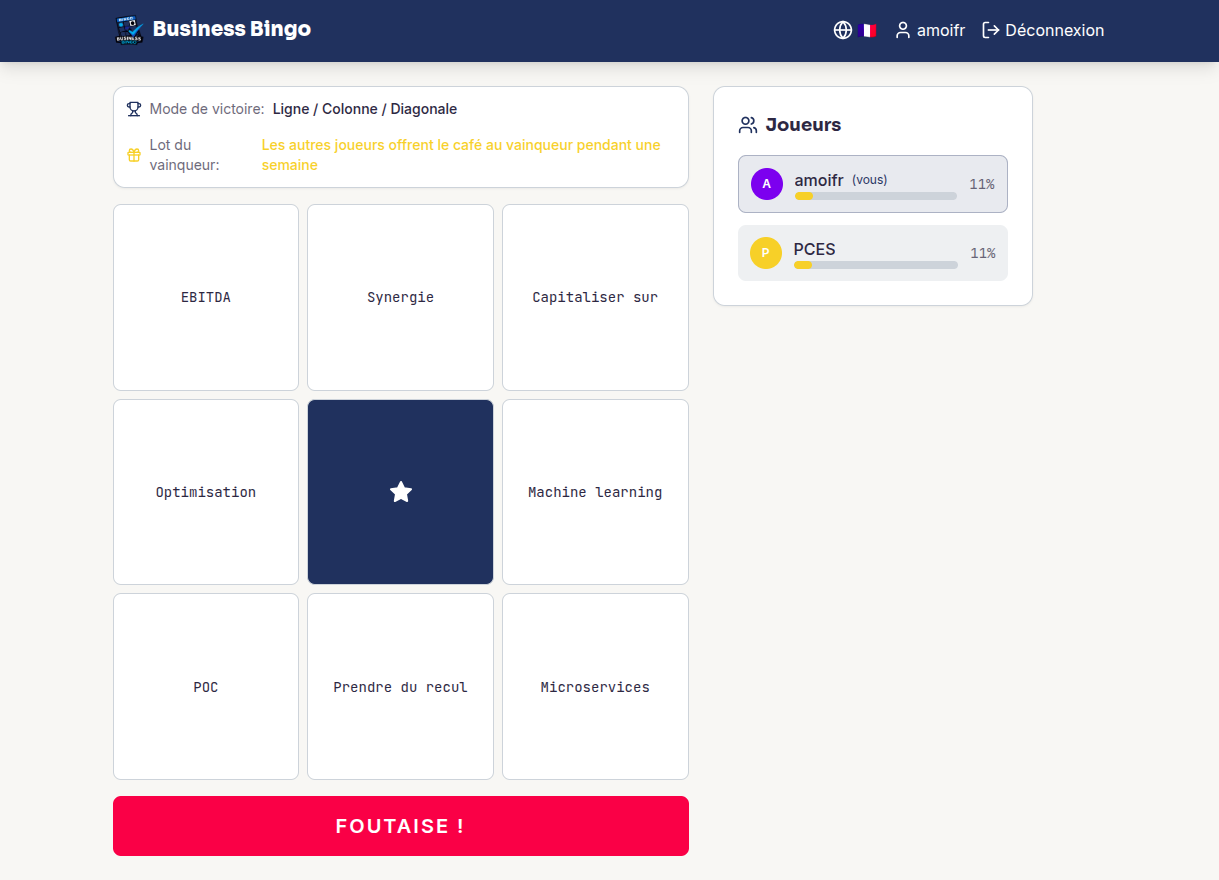Mark the Optimisation square
1219x880 pixels.
(205, 491)
